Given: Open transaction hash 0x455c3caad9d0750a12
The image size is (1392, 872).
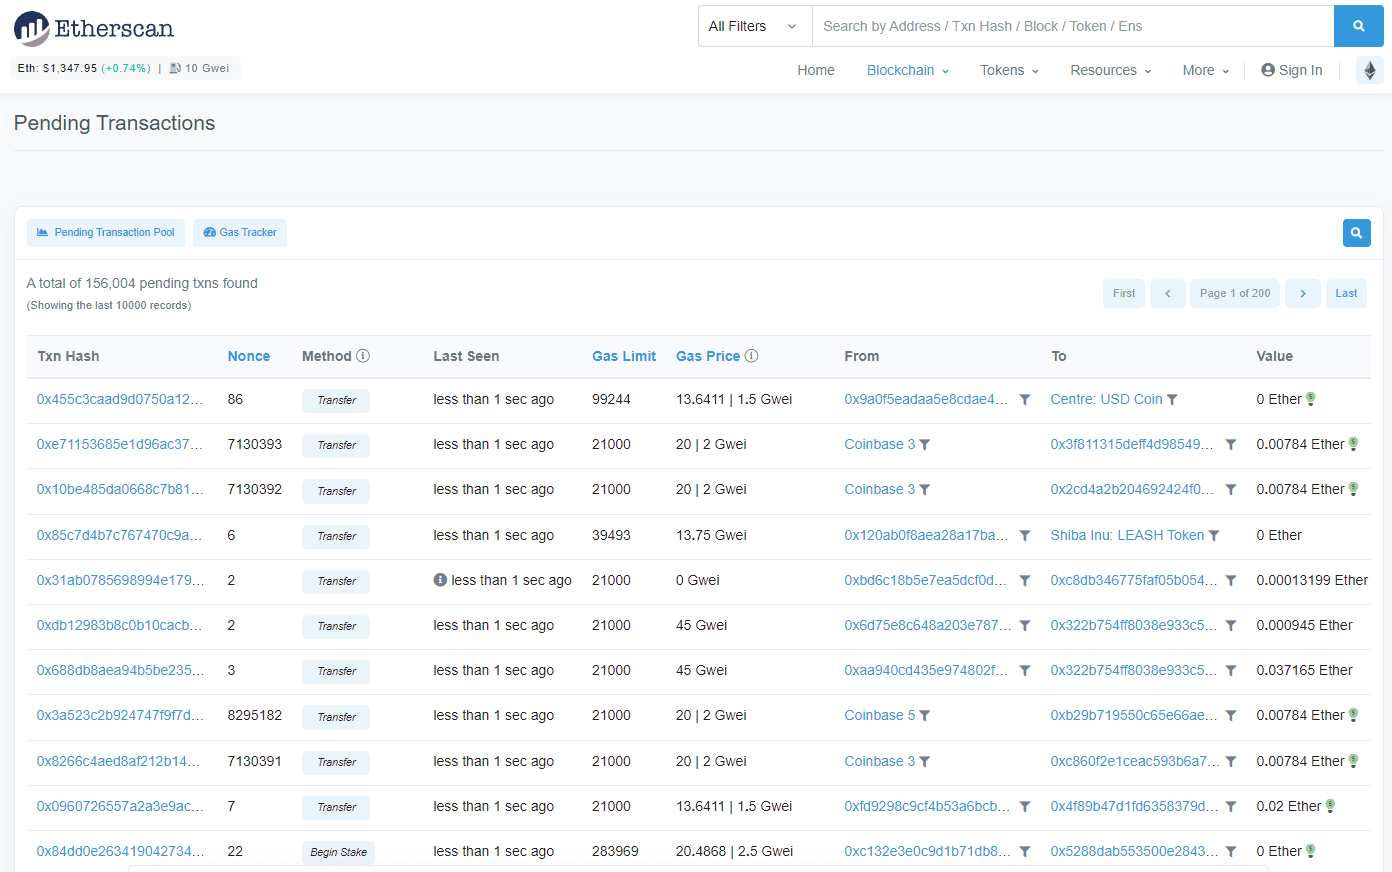Looking at the screenshot, I should point(120,399).
